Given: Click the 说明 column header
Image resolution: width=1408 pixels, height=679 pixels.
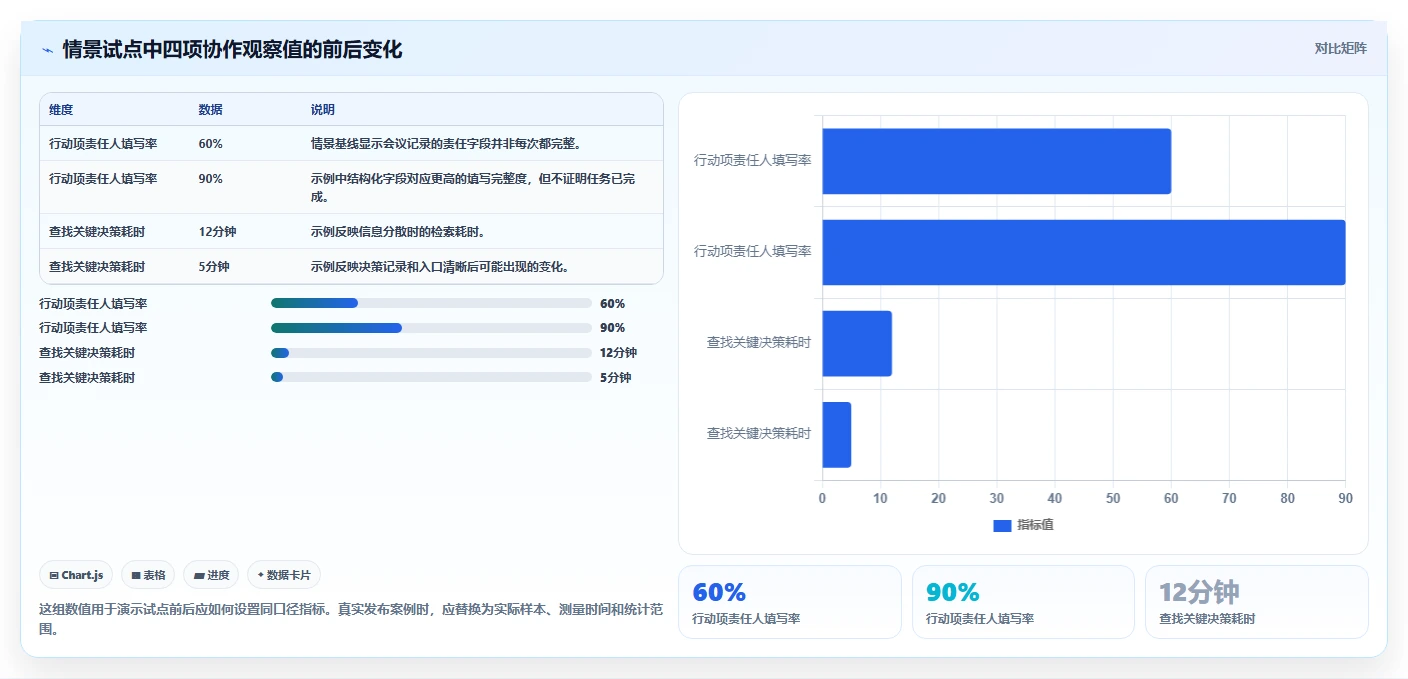Looking at the screenshot, I should point(323,110).
